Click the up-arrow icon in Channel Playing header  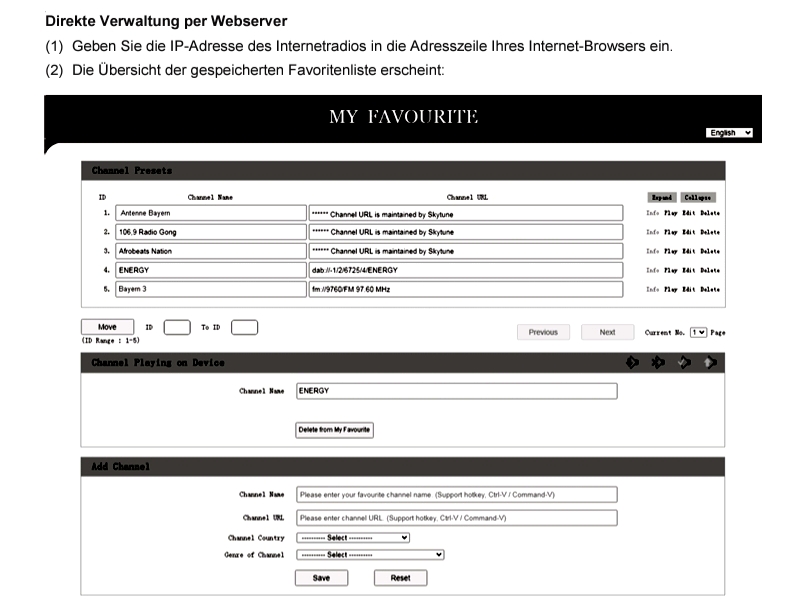[x=709, y=362]
